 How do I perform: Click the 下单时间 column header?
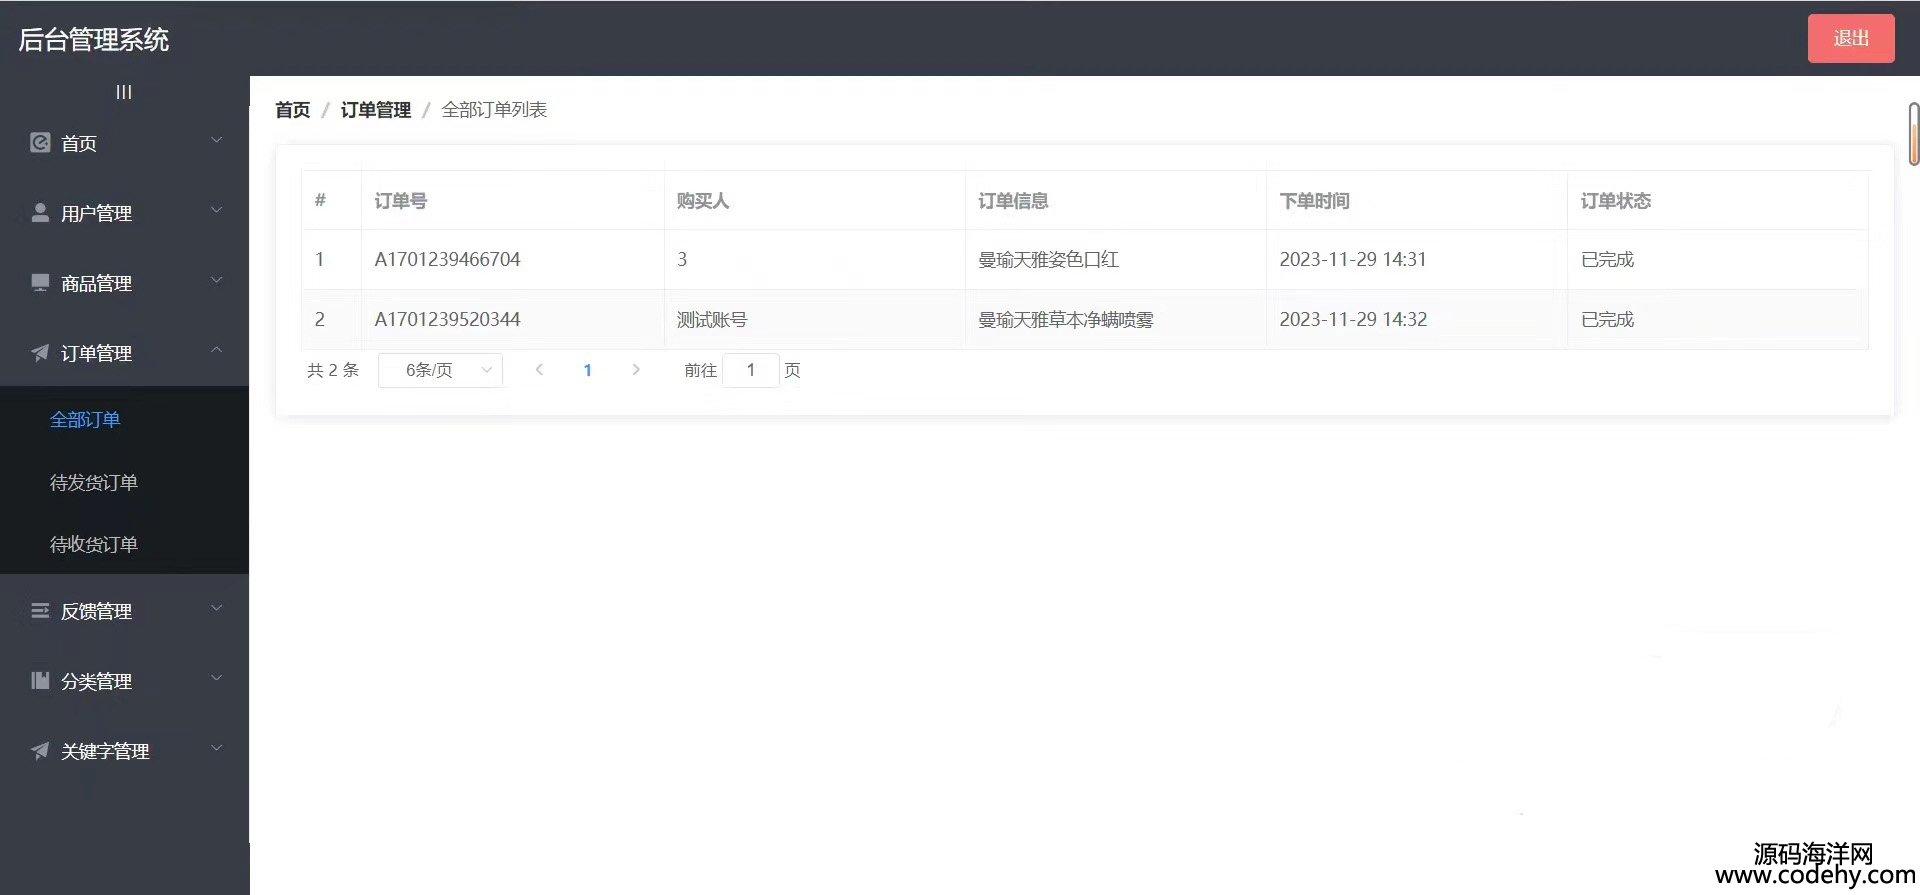tap(1315, 201)
